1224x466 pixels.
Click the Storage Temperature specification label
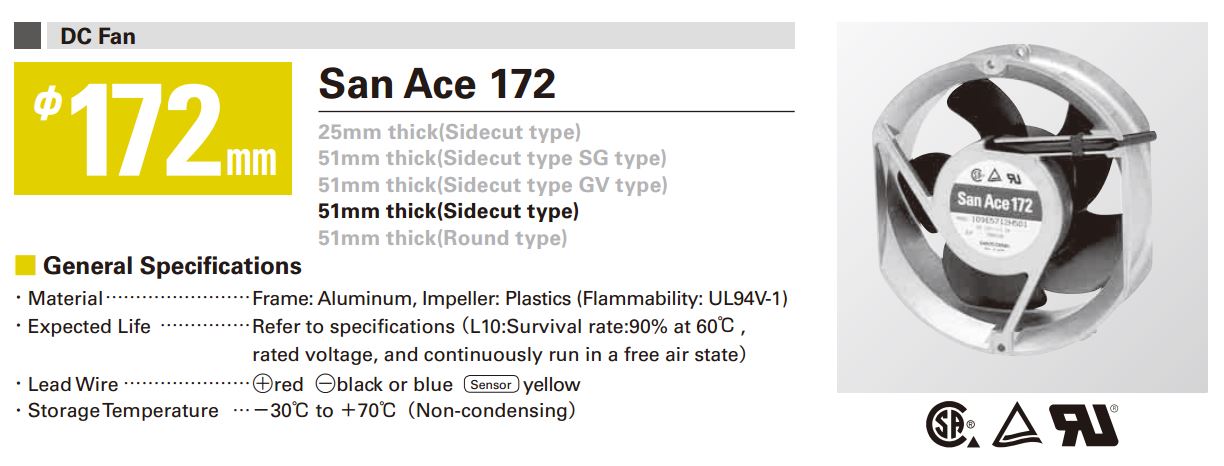[x=123, y=411]
